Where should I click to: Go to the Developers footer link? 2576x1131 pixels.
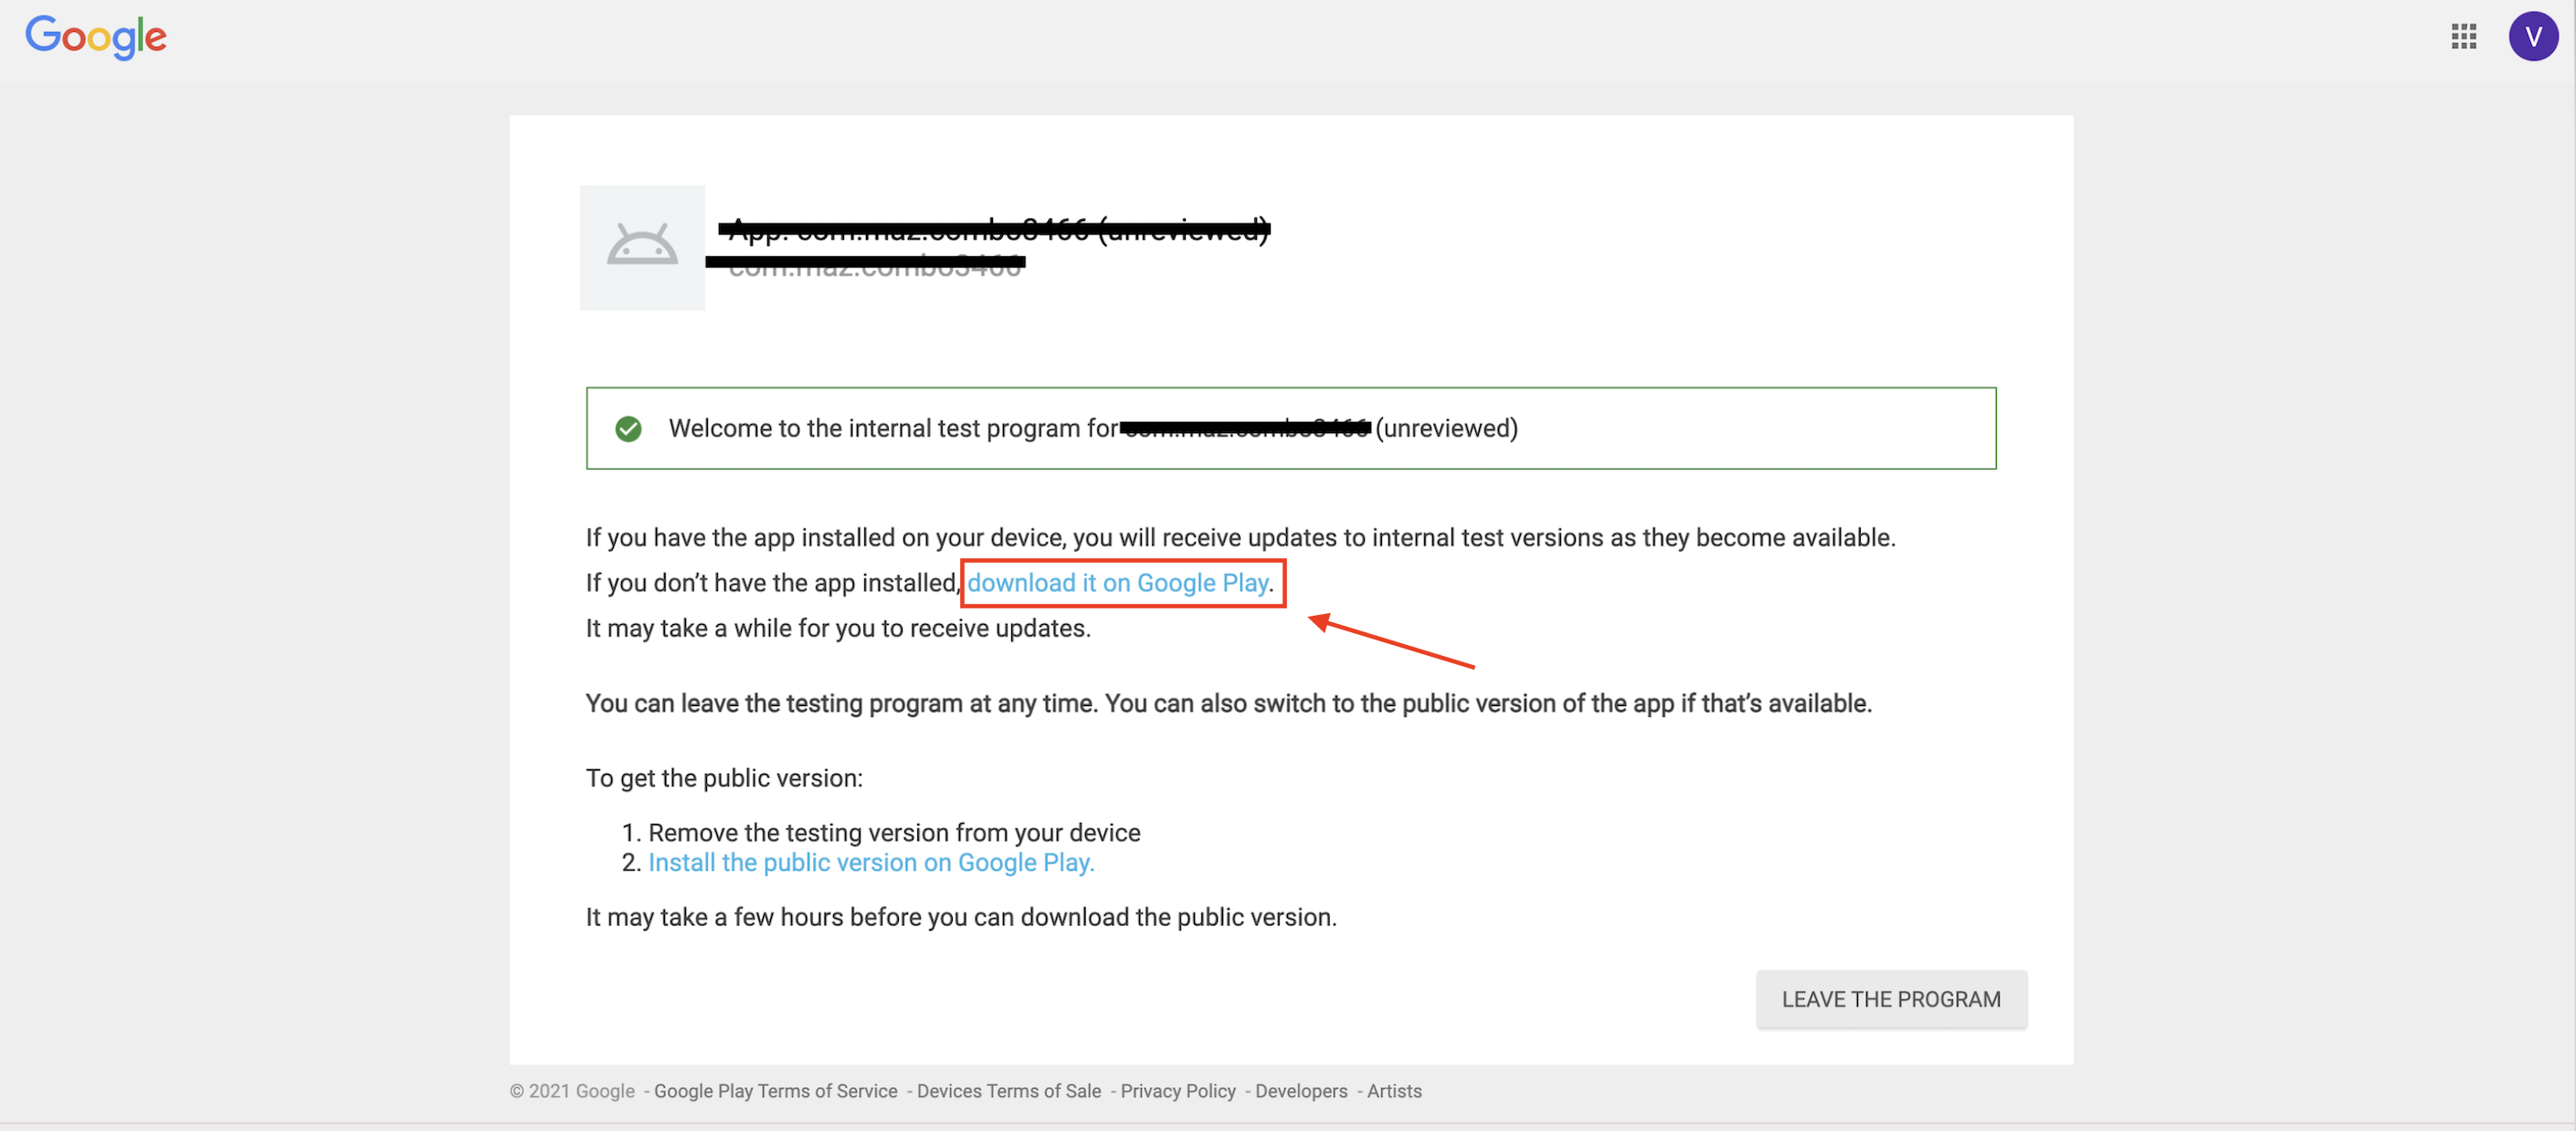tap(1300, 1091)
